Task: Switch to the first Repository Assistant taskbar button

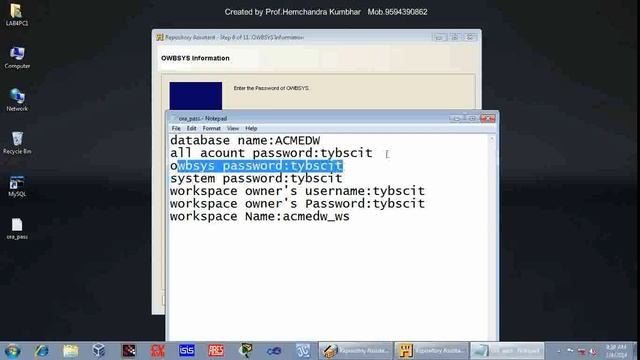Action: pos(355,351)
